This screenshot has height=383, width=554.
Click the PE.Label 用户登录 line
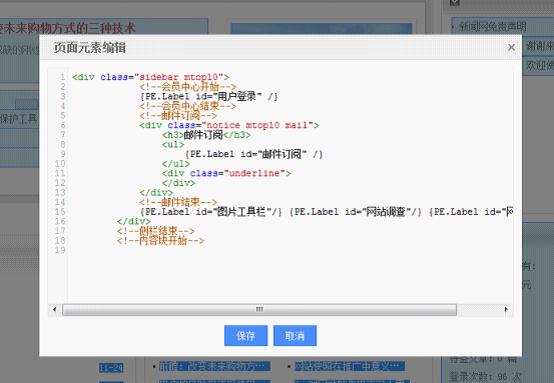click(209, 96)
